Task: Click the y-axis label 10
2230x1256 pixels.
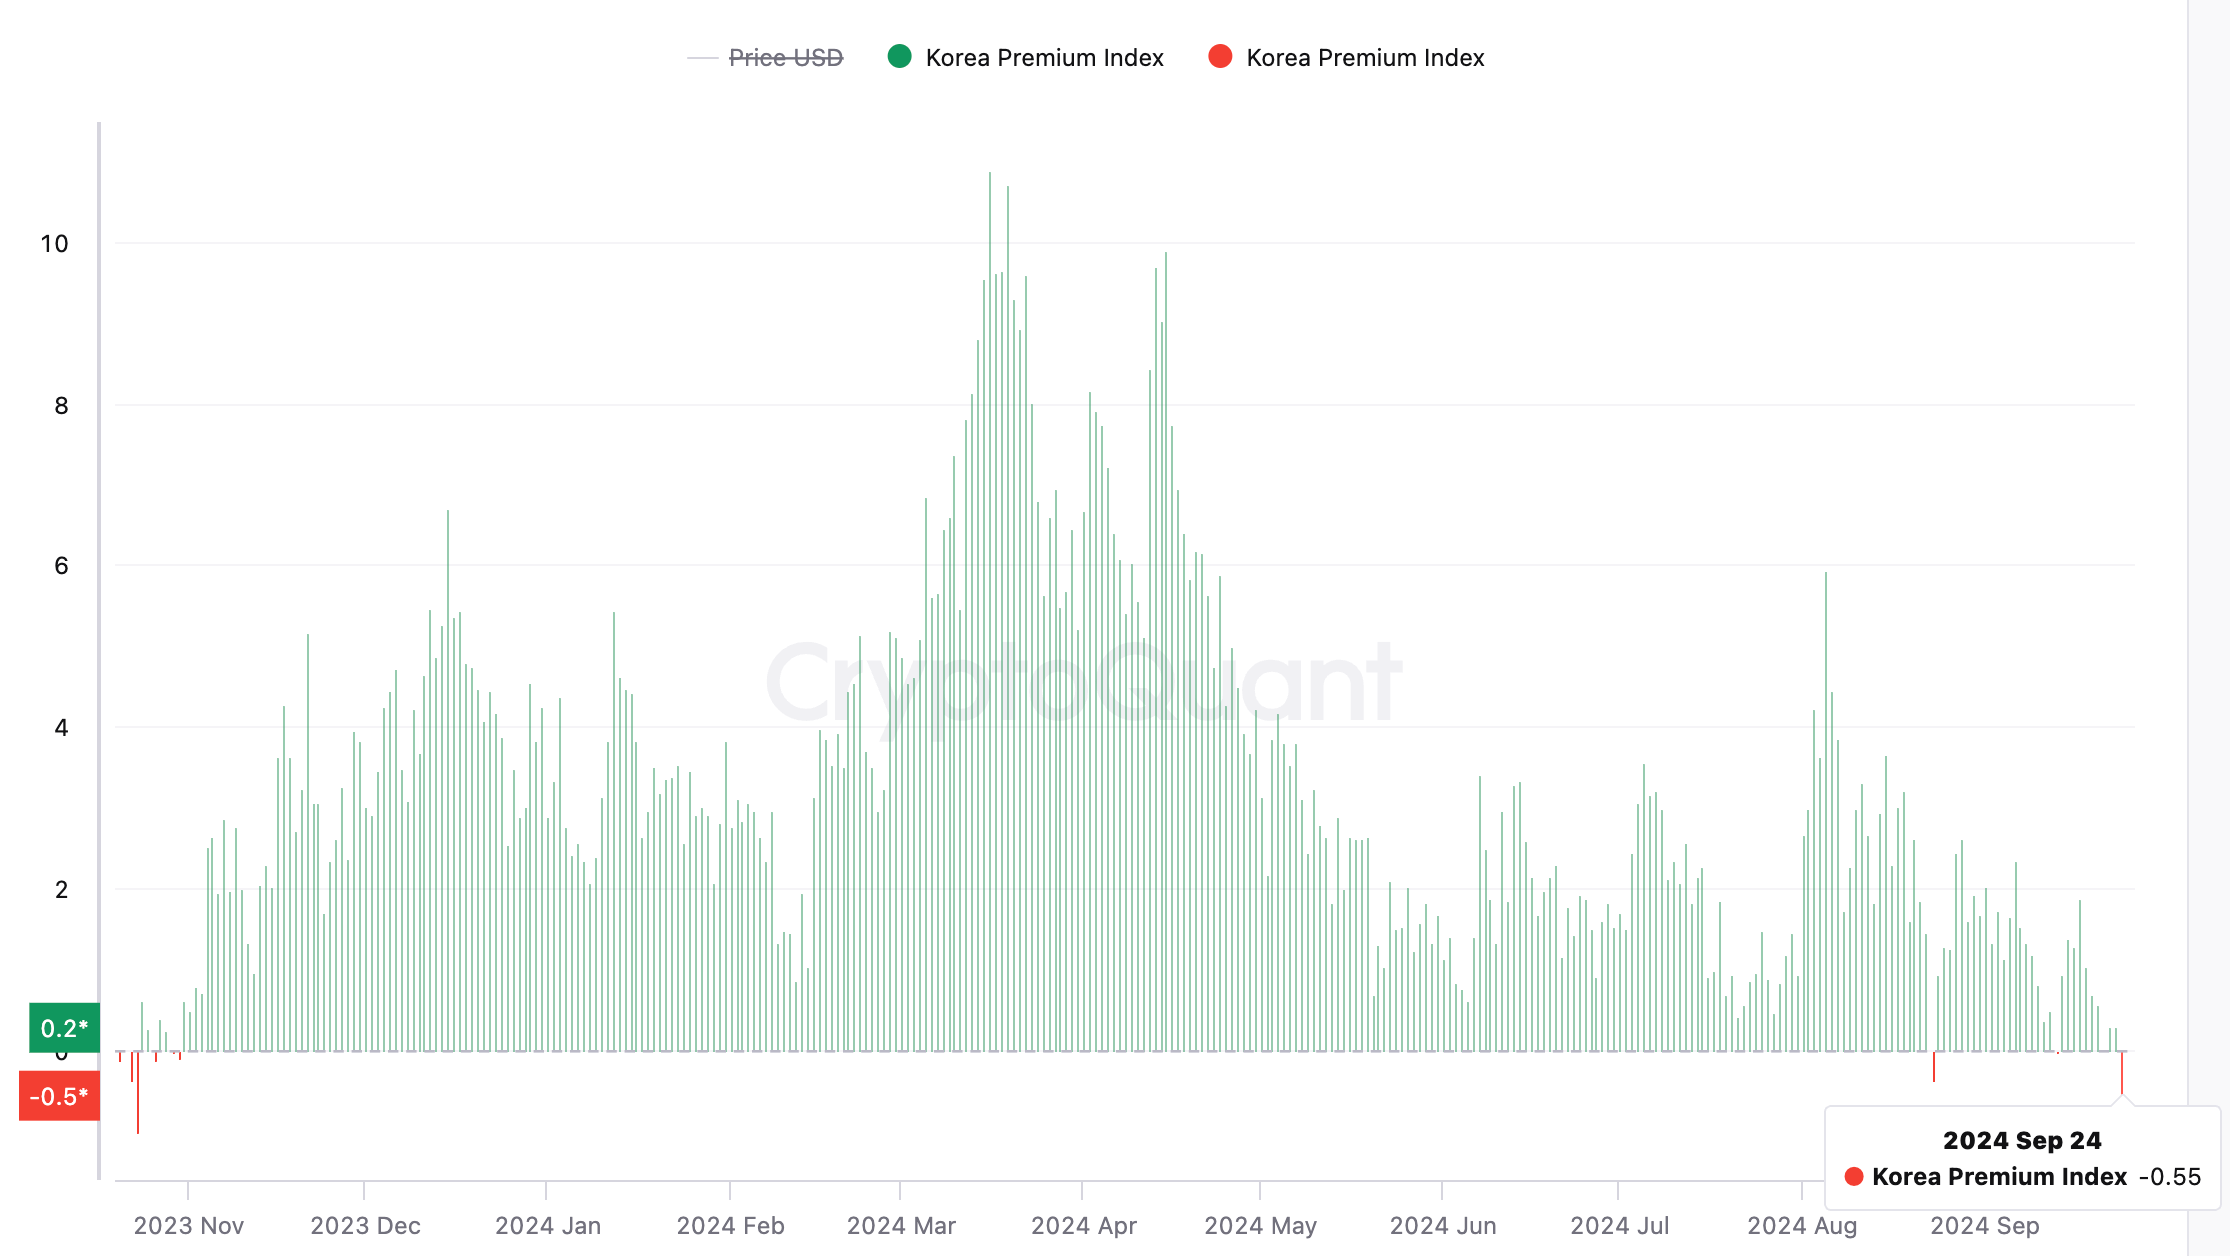Action: [54, 244]
